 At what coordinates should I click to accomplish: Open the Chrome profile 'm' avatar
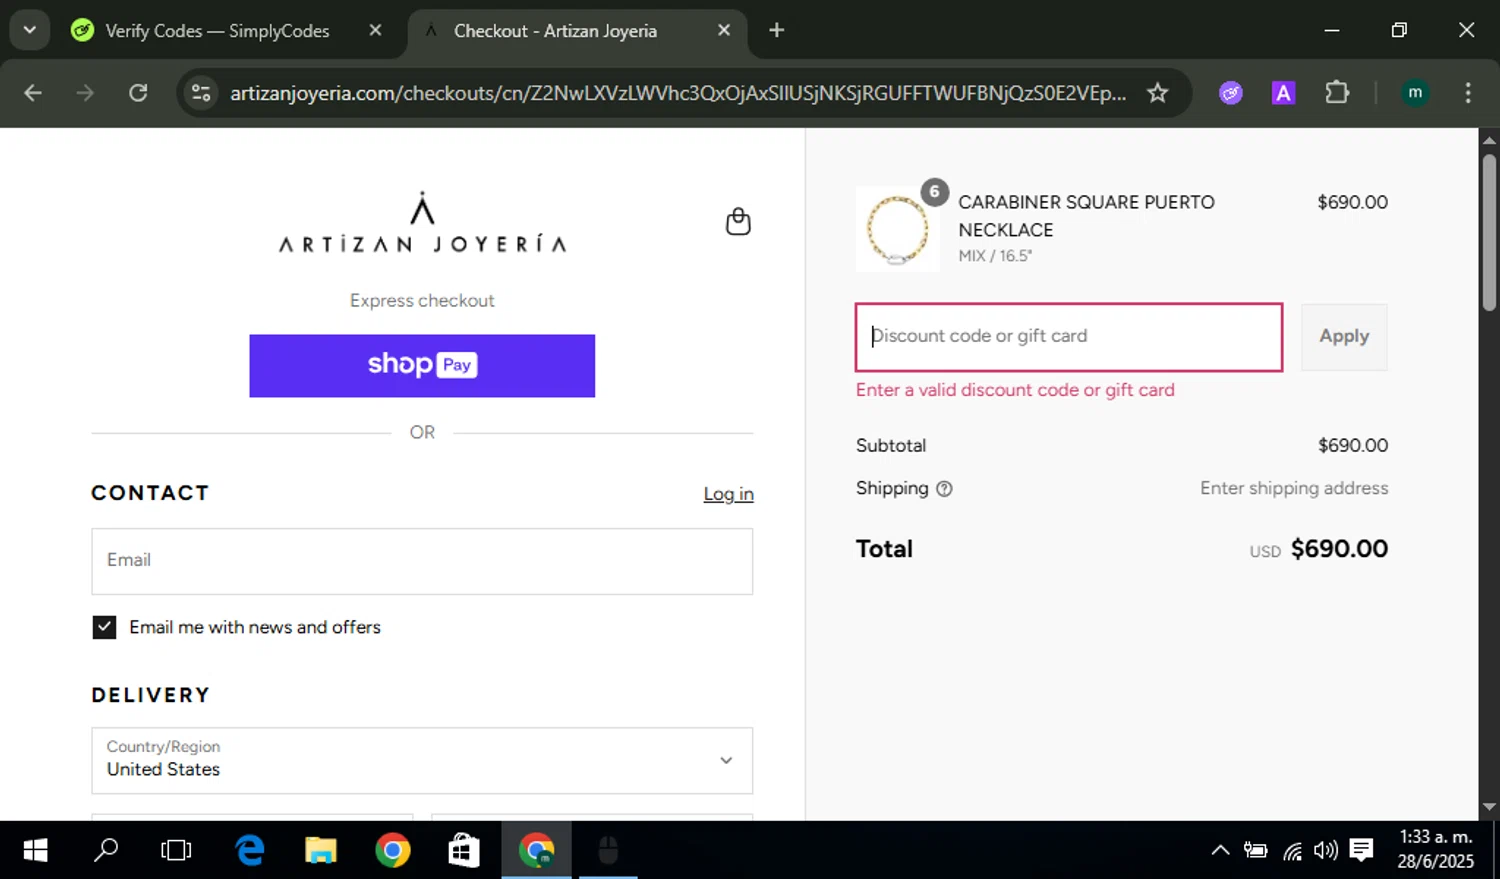pyautogui.click(x=1415, y=93)
